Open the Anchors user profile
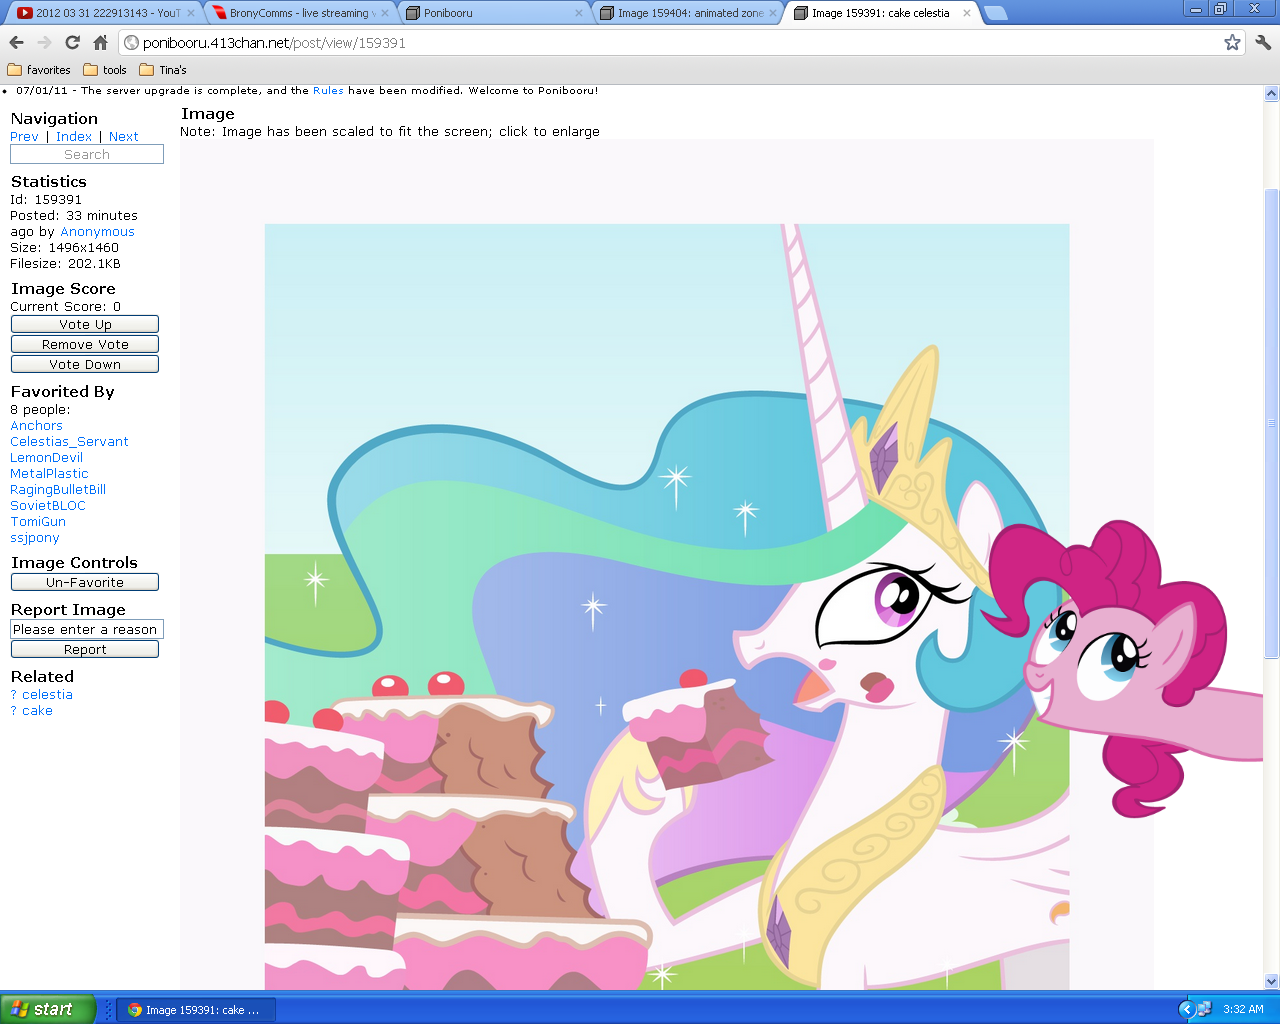The image size is (1280, 1024). tap(36, 426)
